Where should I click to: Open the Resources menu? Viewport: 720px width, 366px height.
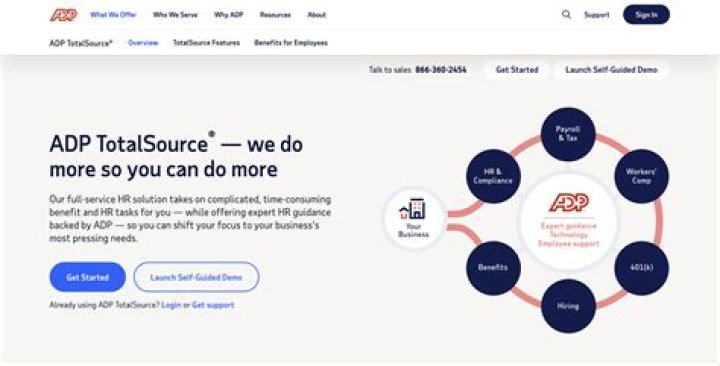tap(275, 15)
